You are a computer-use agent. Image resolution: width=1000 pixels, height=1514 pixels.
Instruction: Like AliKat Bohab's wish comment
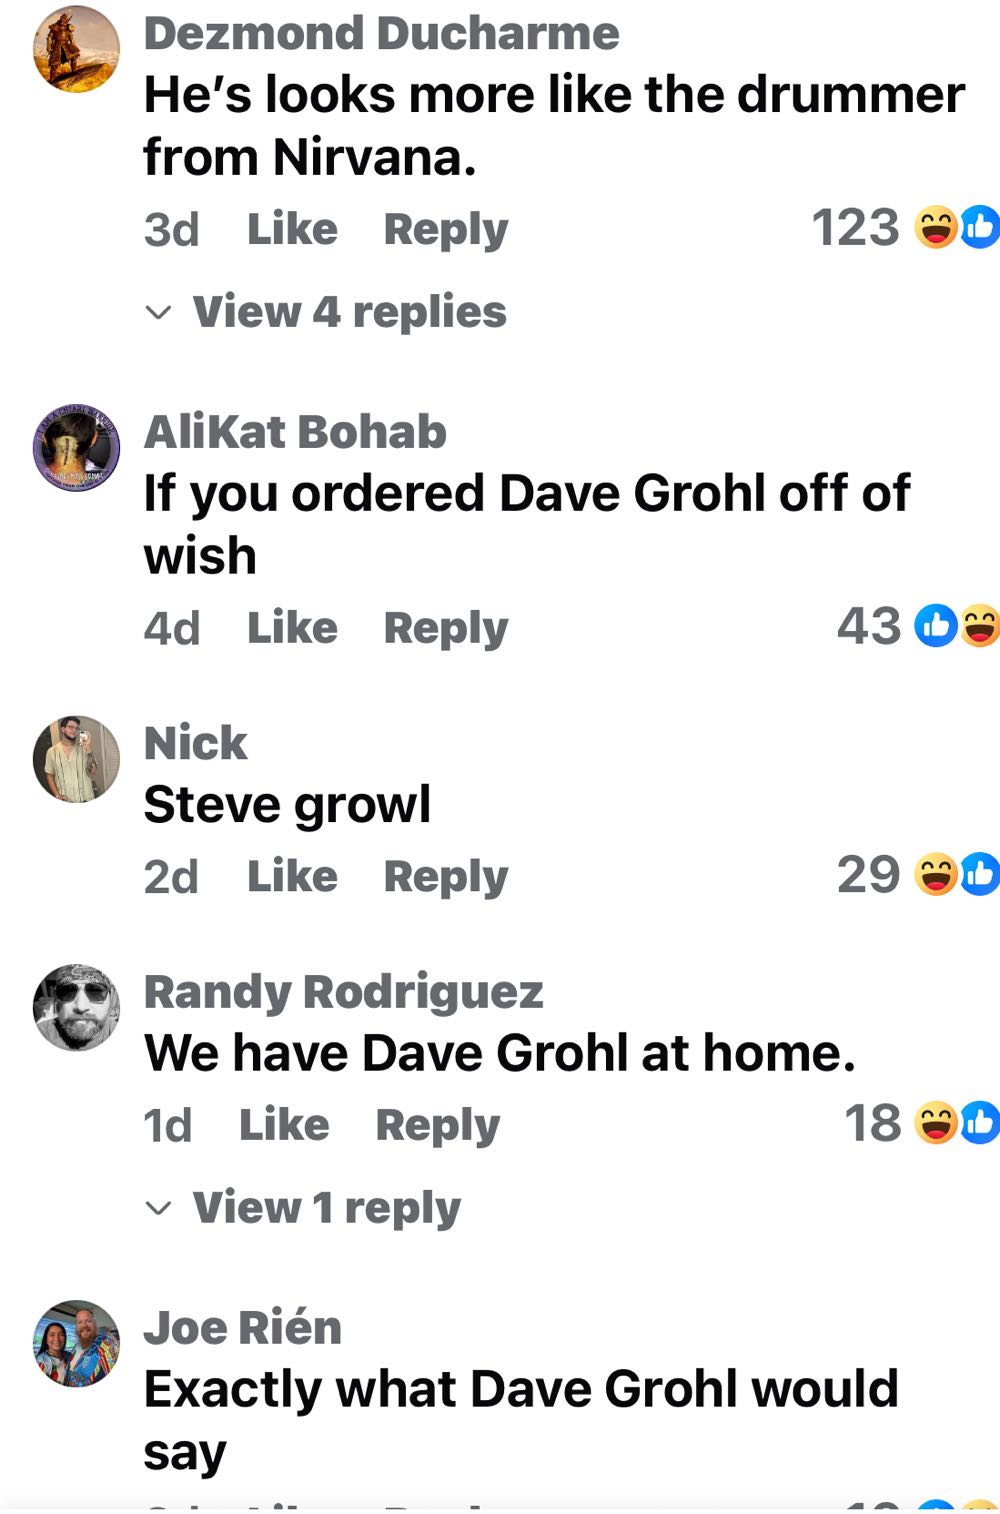(x=292, y=628)
